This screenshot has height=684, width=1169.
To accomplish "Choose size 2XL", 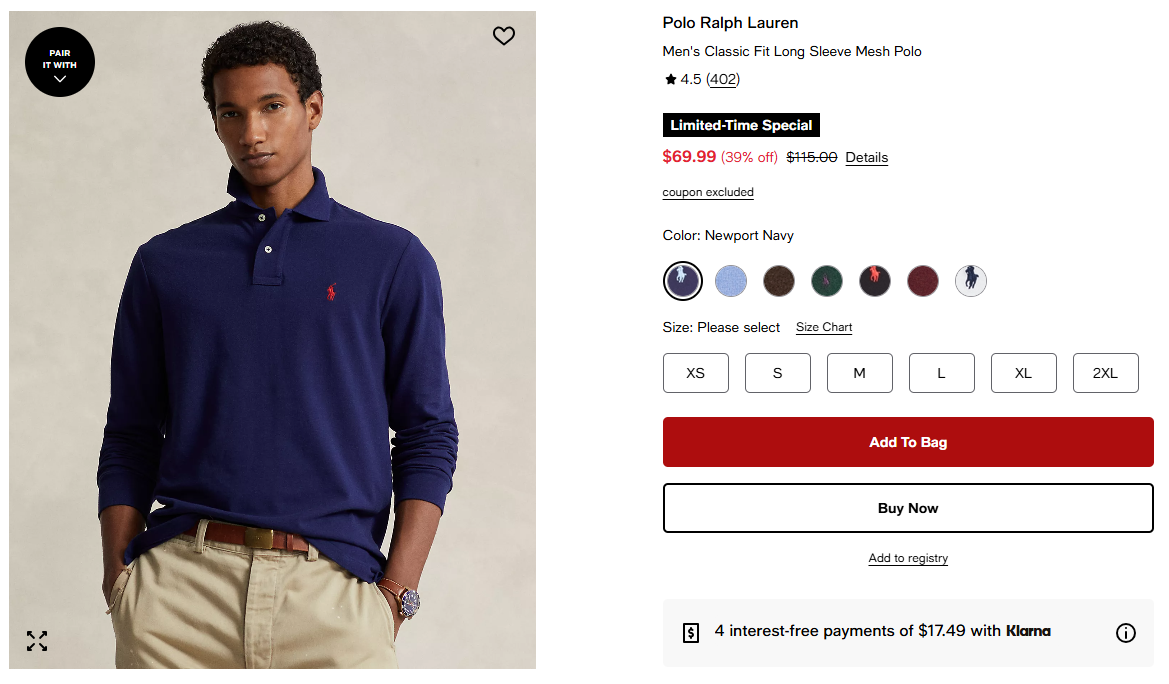I will [1105, 373].
